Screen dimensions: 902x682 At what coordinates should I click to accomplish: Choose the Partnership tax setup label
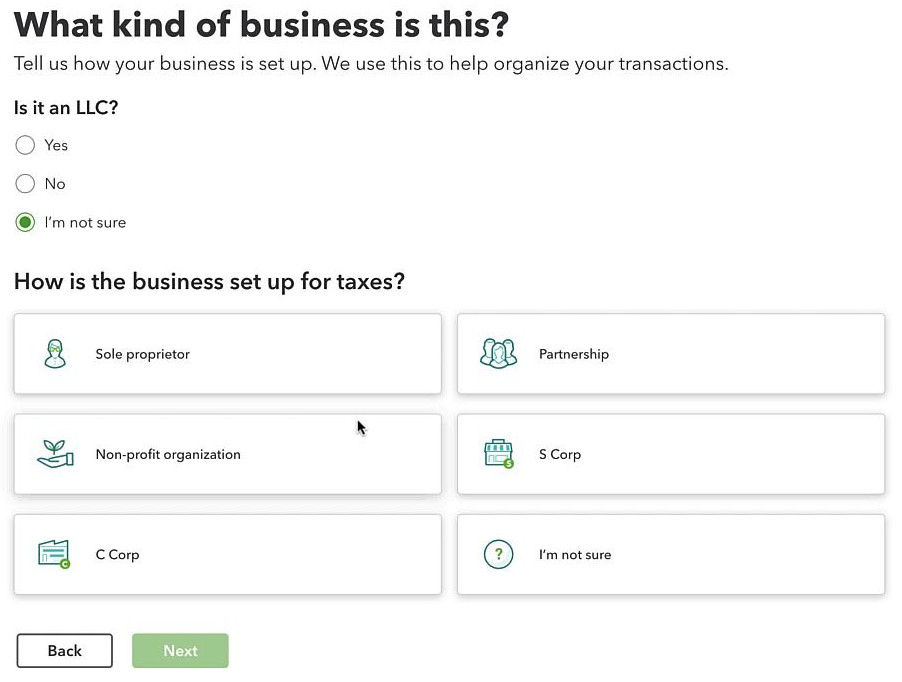[x=574, y=354]
